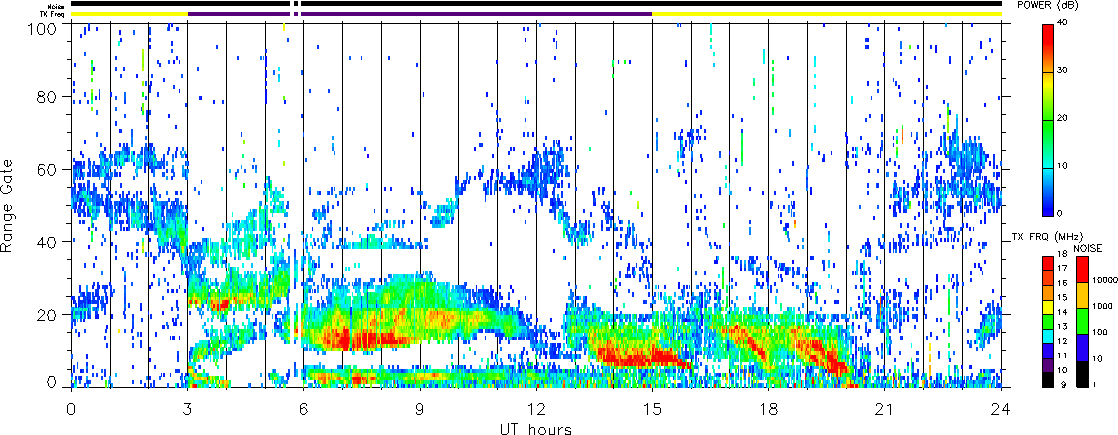Select the green band of POWER colorbar
Image resolution: width=1118 pixels, height=435 pixels.
tap(1048, 125)
